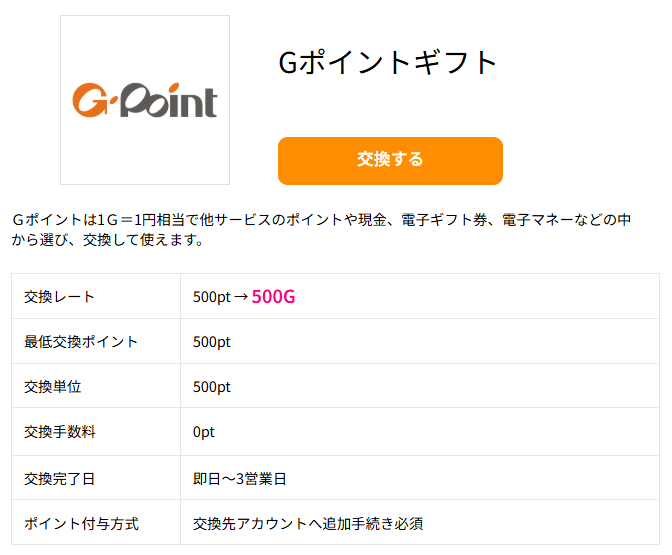
Task: Select the 最低交換ポイント row label
Action: 81,342
